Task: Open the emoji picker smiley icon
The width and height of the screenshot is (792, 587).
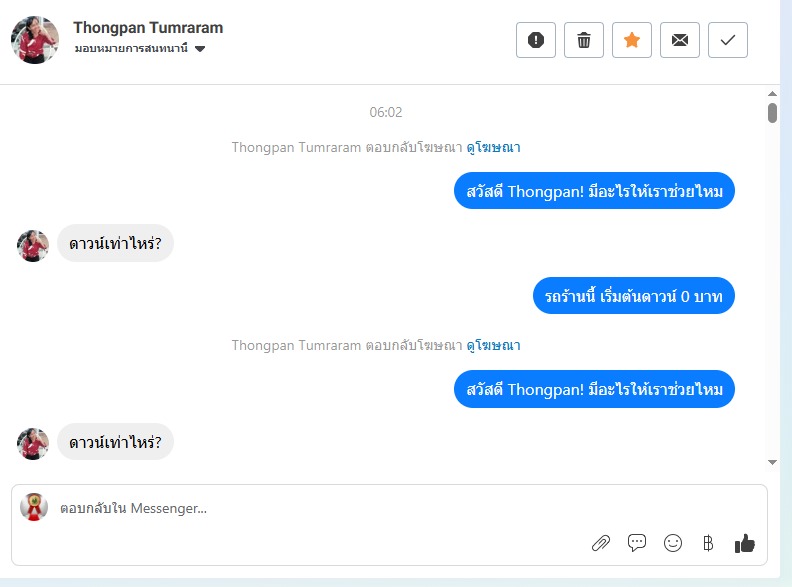Action: click(673, 544)
